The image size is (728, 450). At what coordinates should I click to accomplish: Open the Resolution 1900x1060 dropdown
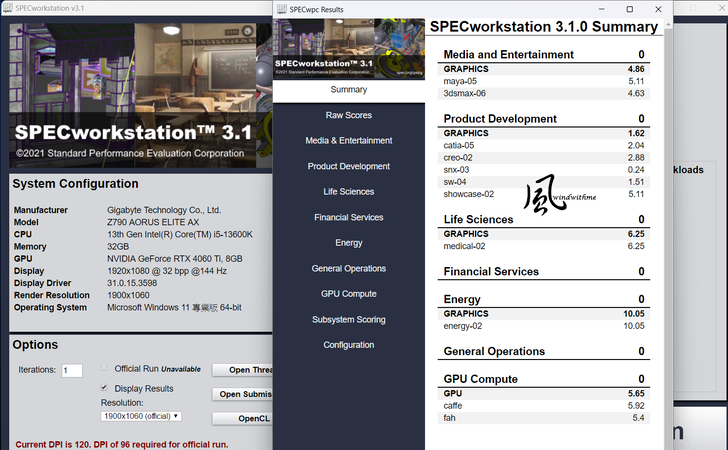[x=140, y=416]
